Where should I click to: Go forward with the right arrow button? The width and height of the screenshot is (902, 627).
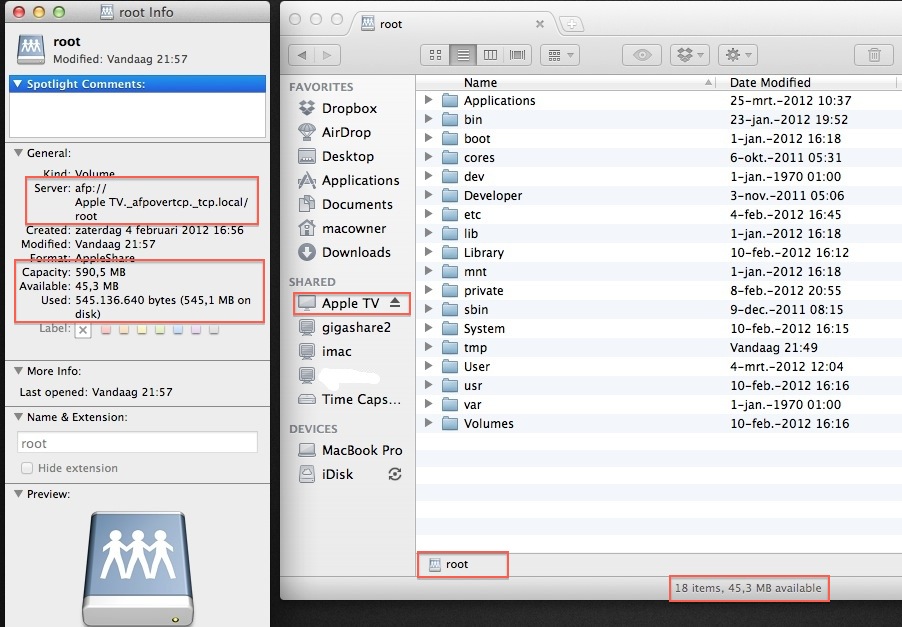(x=327, y=55)
